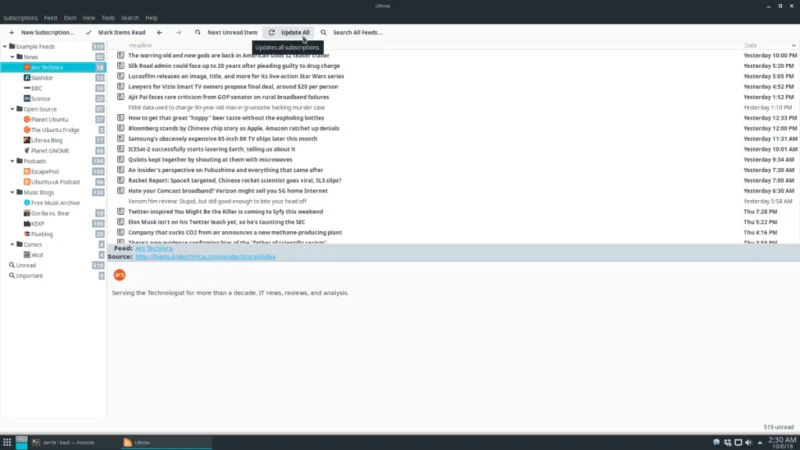Select the Science feed icon
Image resolution: width=800 pixels, height=450 pixels.
click(27, 98)
